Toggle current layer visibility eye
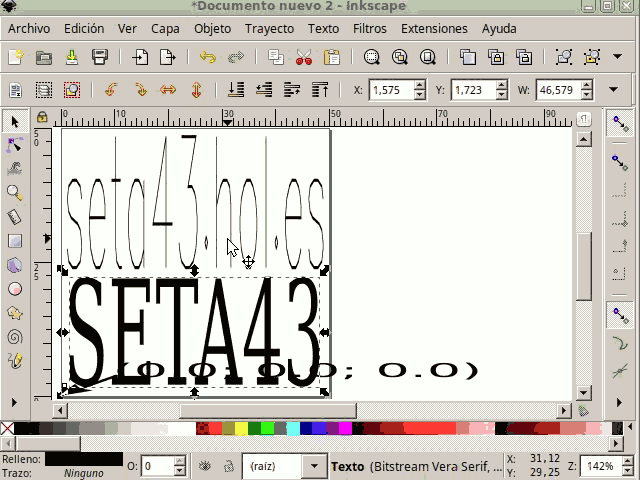This screenshot has width=640, height=480. tap(204, 466)
